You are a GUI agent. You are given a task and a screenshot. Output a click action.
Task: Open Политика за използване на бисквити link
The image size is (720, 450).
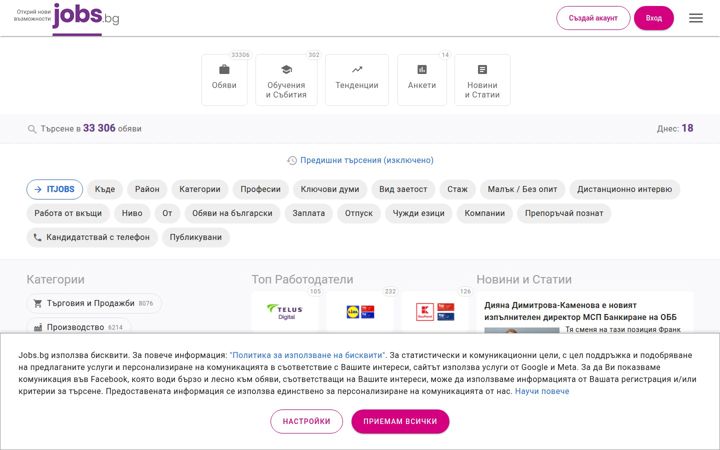point(308,355)
